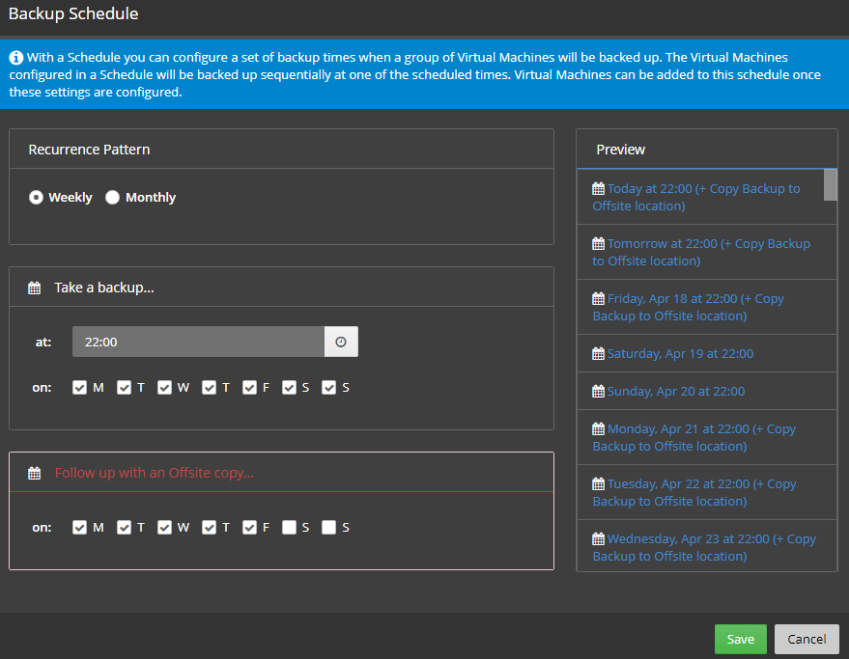The width and height of the screenshot is (849, 659).
Task: Select the Monthly recurrence pattern
Action: click(113, 198)
